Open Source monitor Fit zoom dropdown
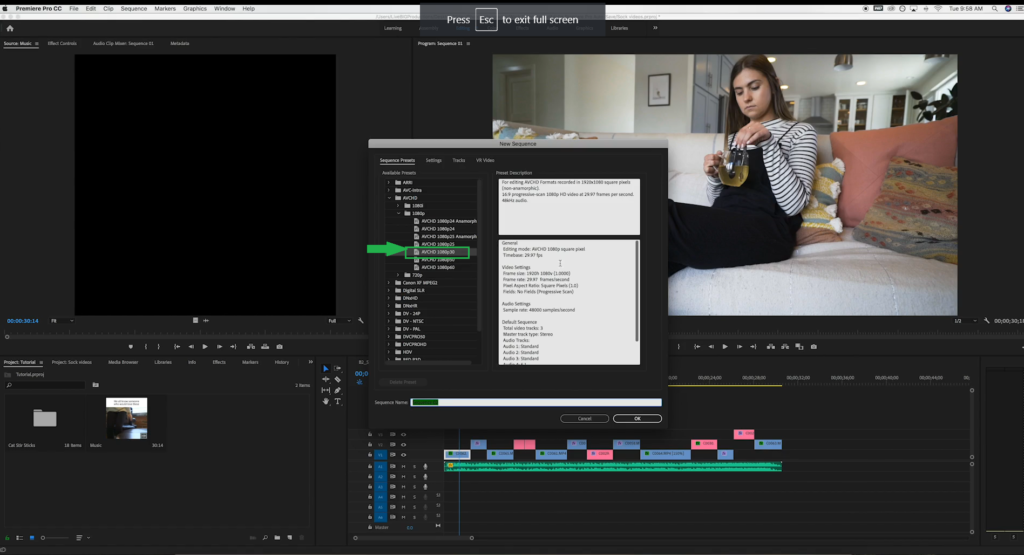 [x=62, y=321]
